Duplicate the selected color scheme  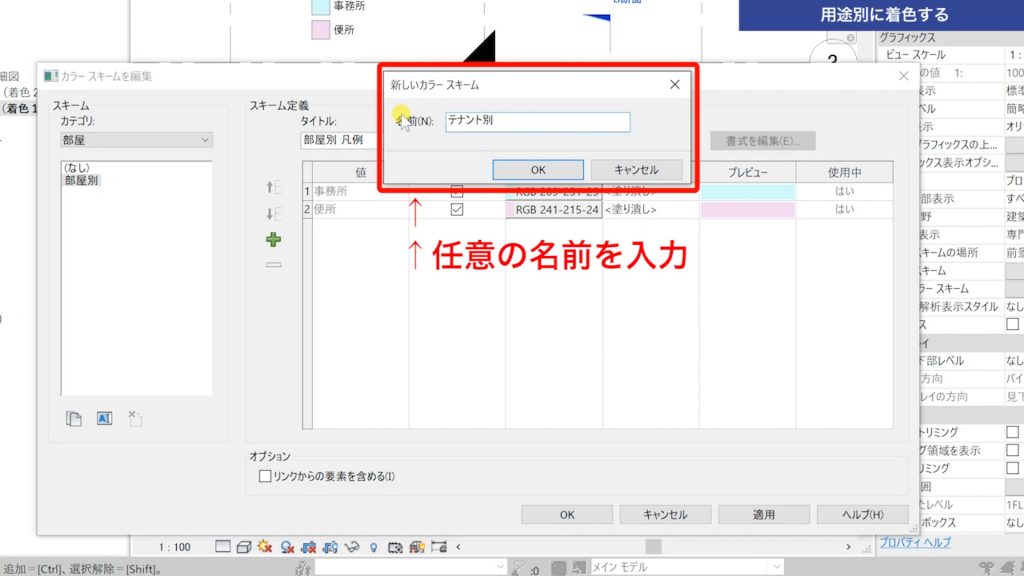(73, 418)
